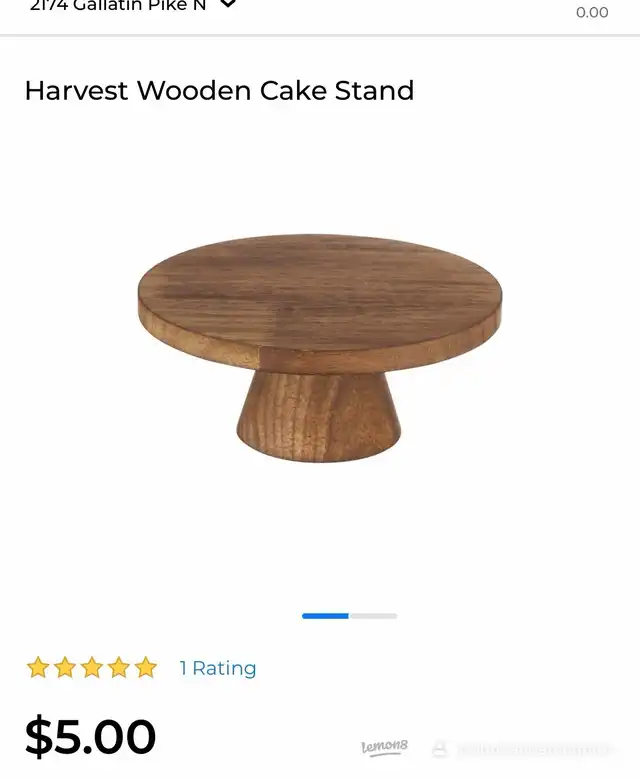Screen dimensions: 640x779
Task: Click the blurred username beside profile icon
Action: (x=533, y=749)
